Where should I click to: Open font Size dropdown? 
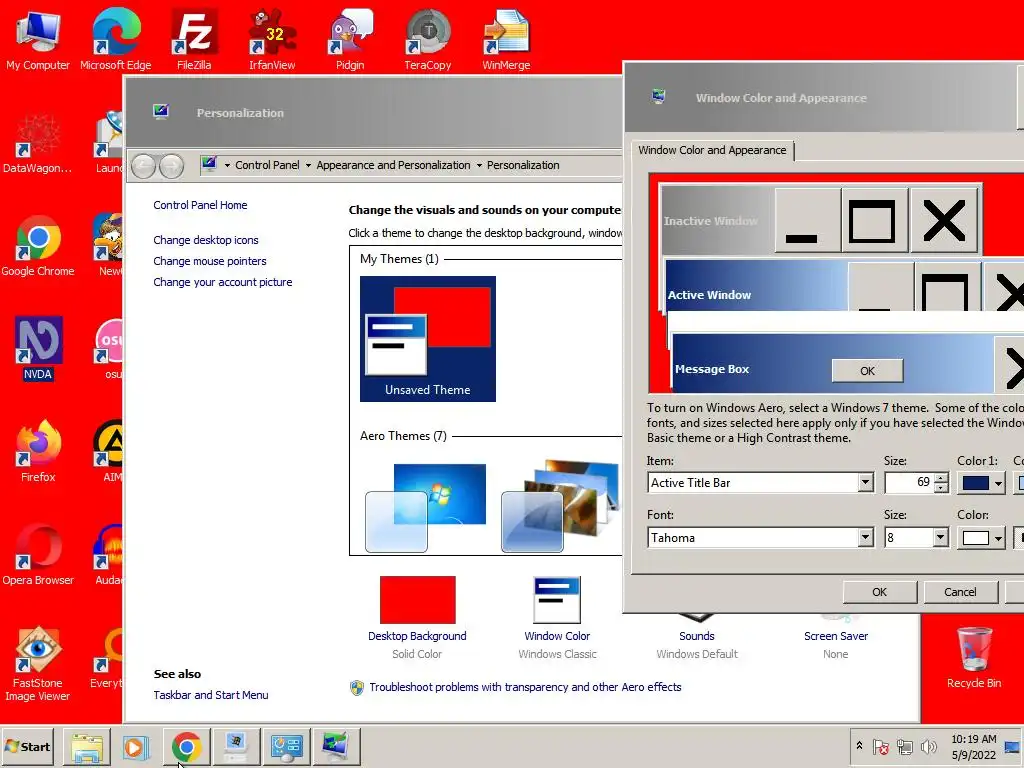(x=940, y=537)
